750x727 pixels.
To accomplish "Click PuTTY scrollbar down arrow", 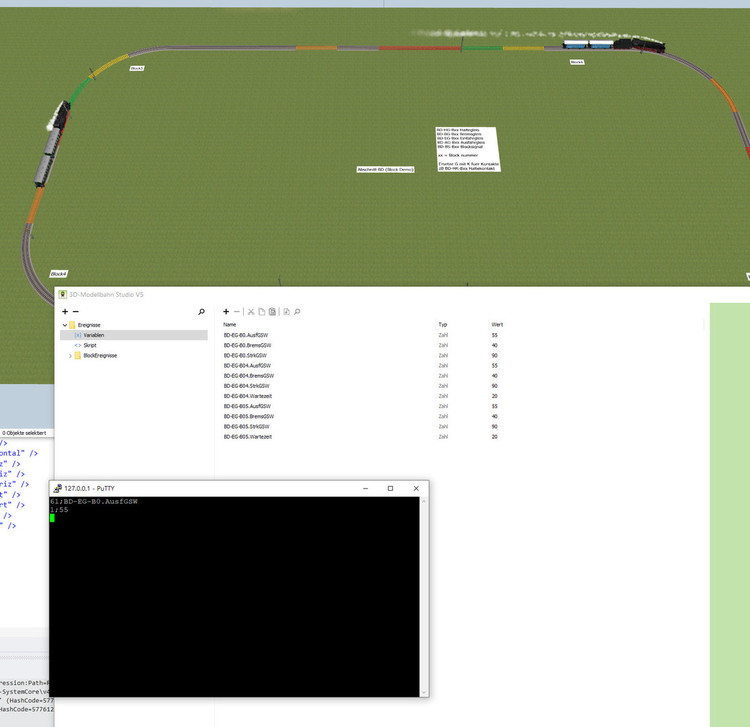I will (x=423, y=693).
